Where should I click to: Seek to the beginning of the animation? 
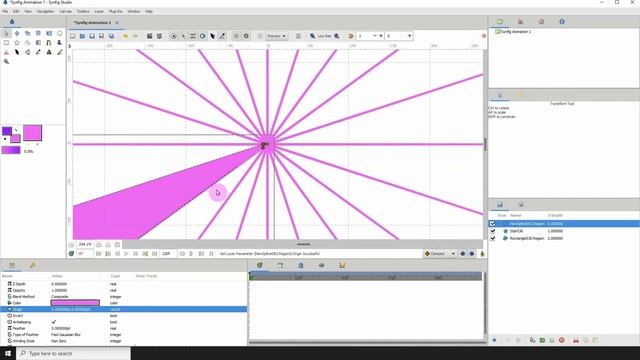[x=98, y=253]
